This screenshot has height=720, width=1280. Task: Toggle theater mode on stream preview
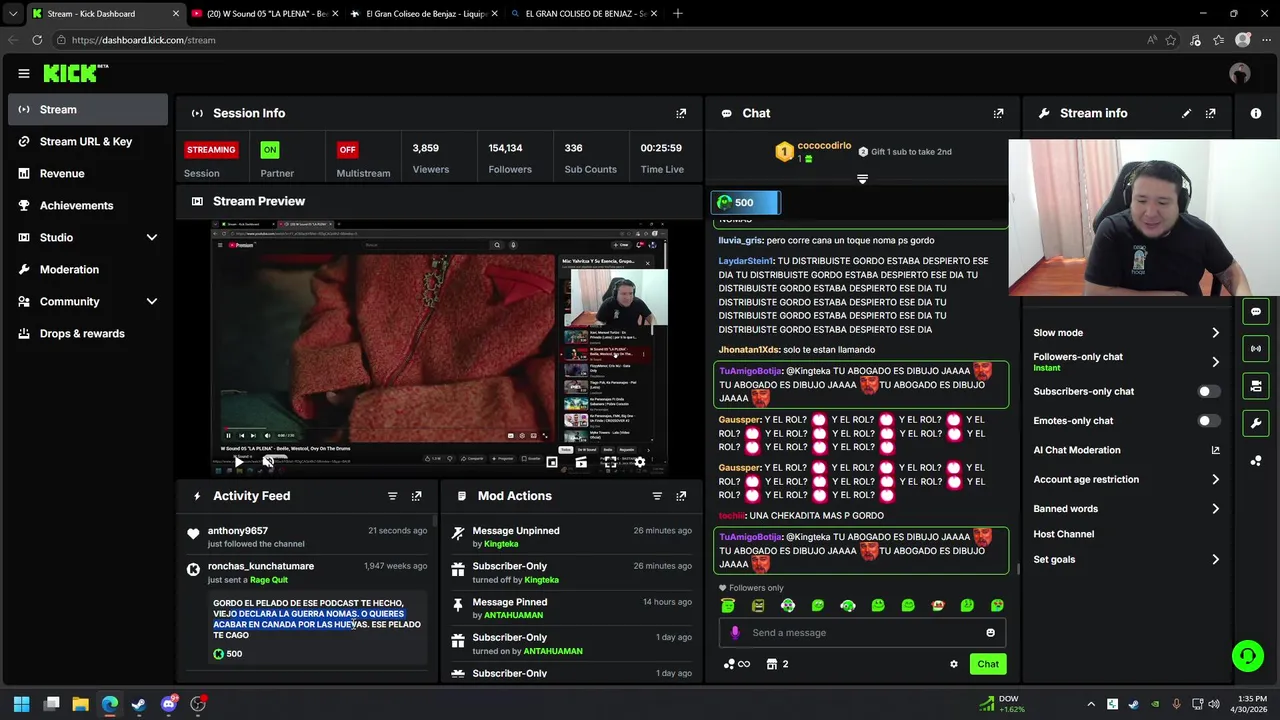coord(581,462)
